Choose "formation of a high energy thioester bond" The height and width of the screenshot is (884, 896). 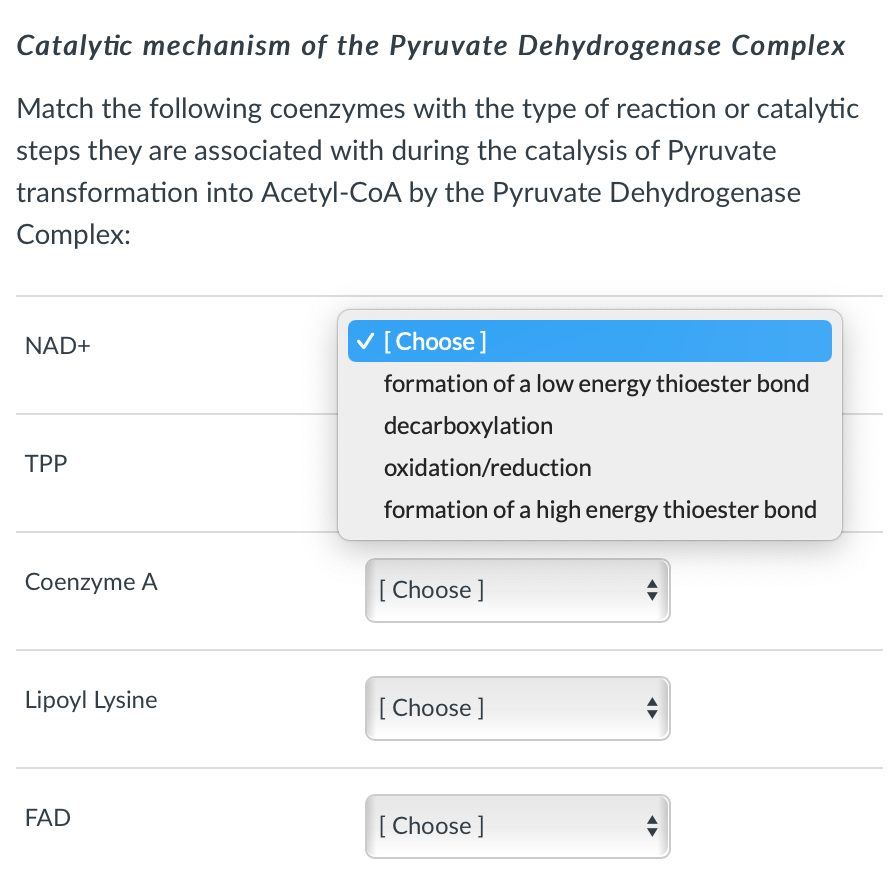pos(600,509)
